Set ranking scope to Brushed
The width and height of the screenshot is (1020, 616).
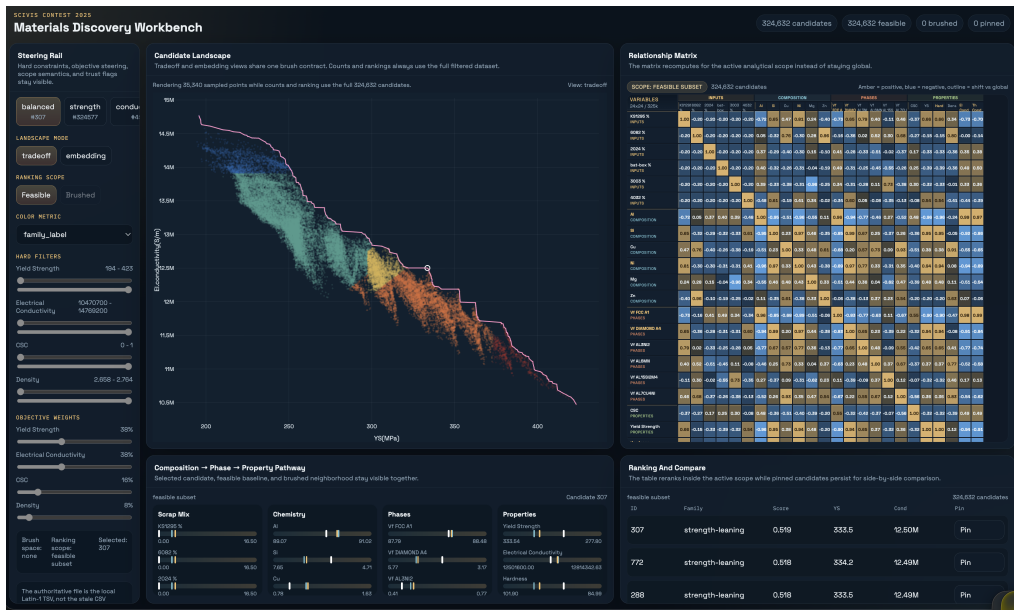80,195
